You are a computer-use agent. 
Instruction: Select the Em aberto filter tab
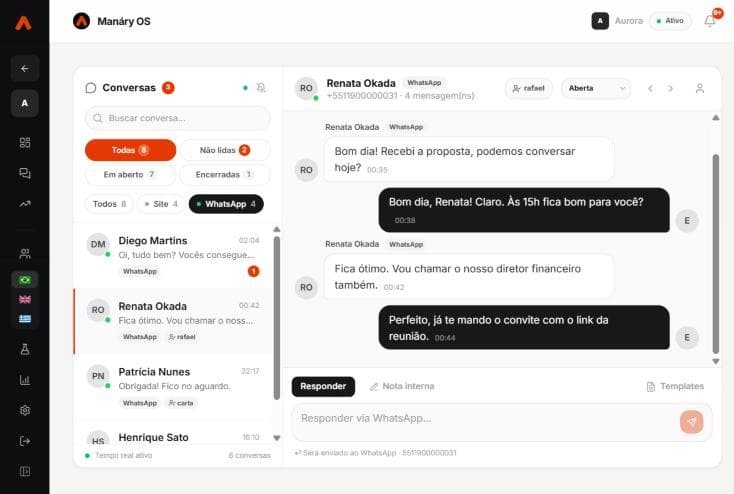pos(130,175)
